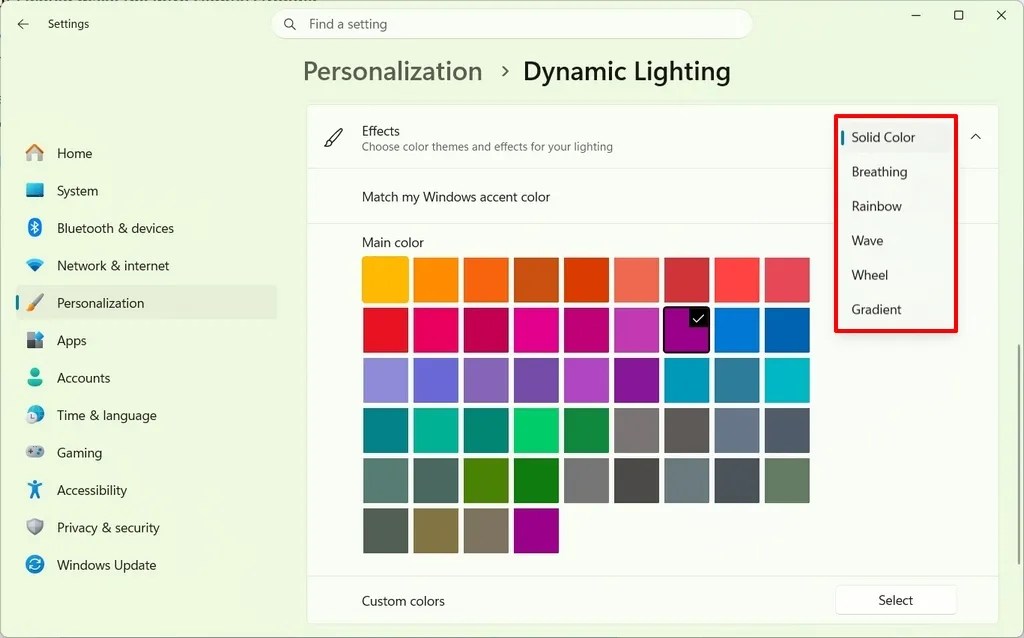The width and height of the screenshot is (1024, 638).
Task: Click the Bluetooth icon in the sidebar
Action: tap(35, 227)
